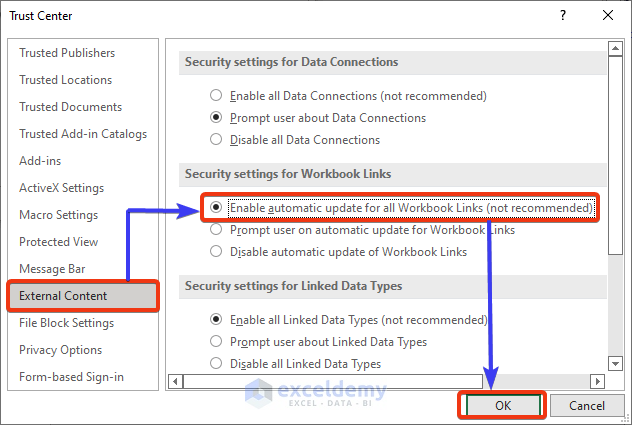
Task: Select Disable all Data Connections option
Action: [x=216, y=140]
